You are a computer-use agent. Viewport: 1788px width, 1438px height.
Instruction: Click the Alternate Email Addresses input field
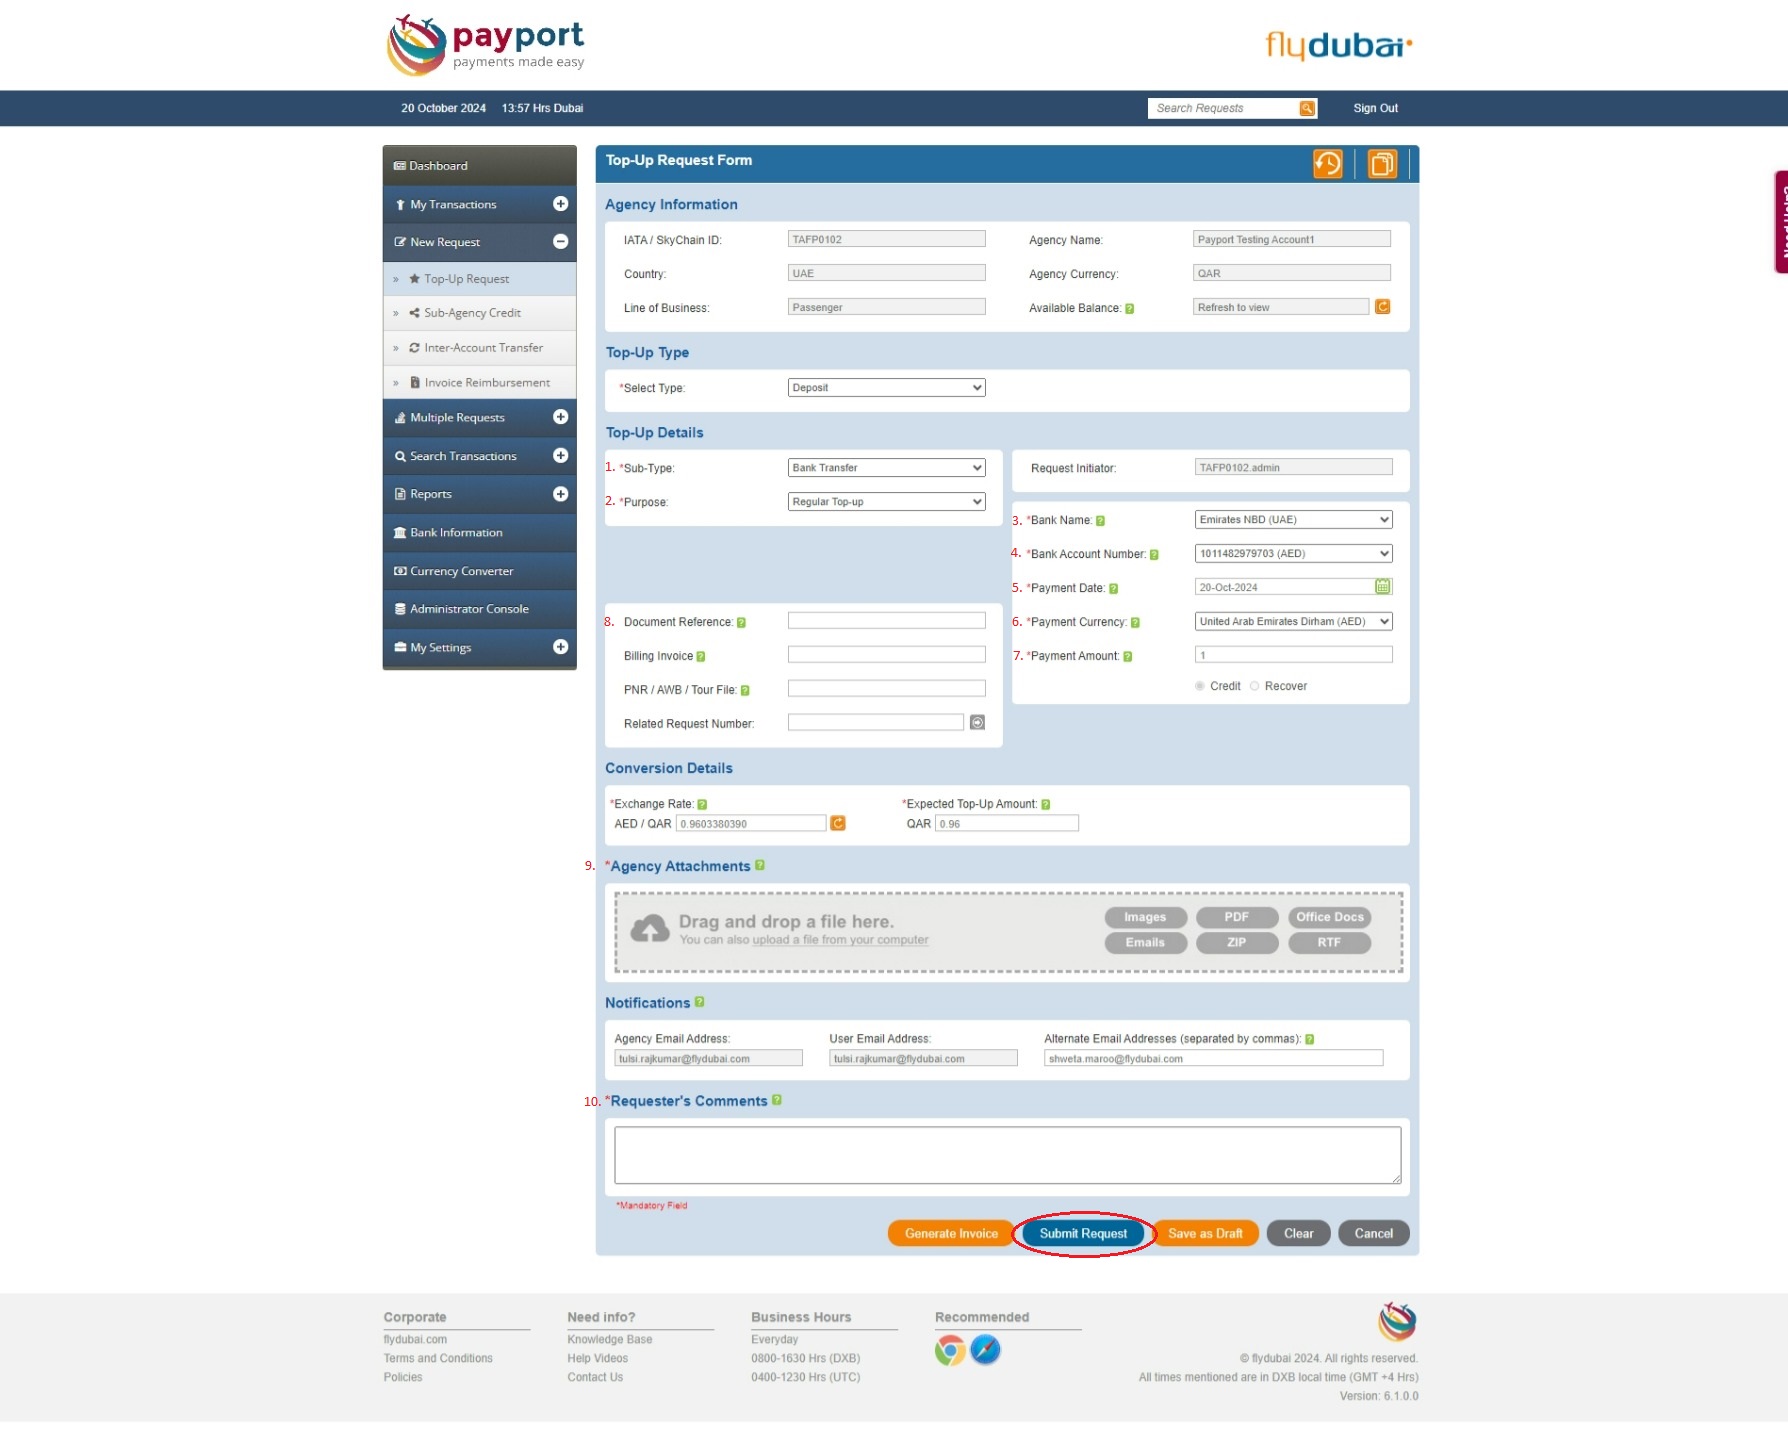[x=1213, y=1058]
